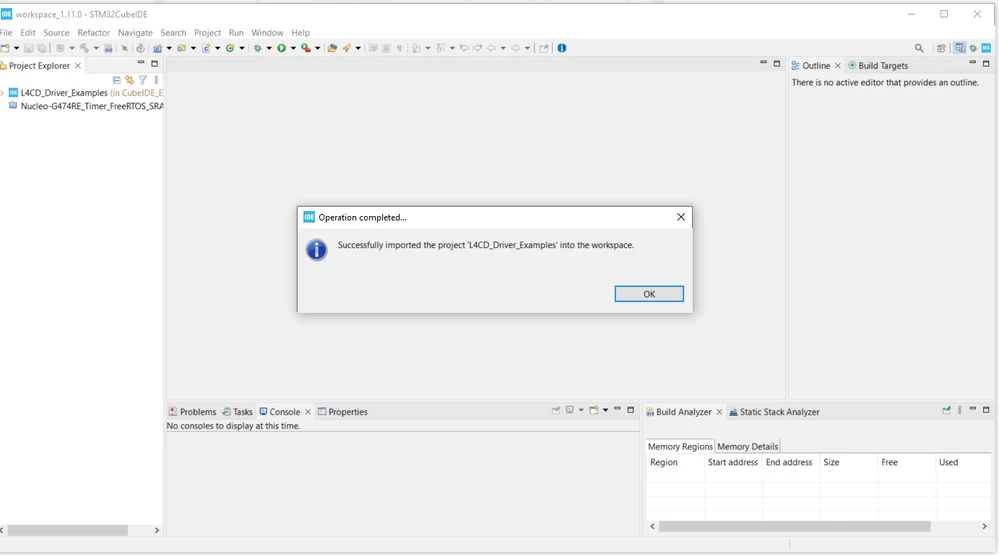Click the New C Source File icon

click(x=206, y=48)
